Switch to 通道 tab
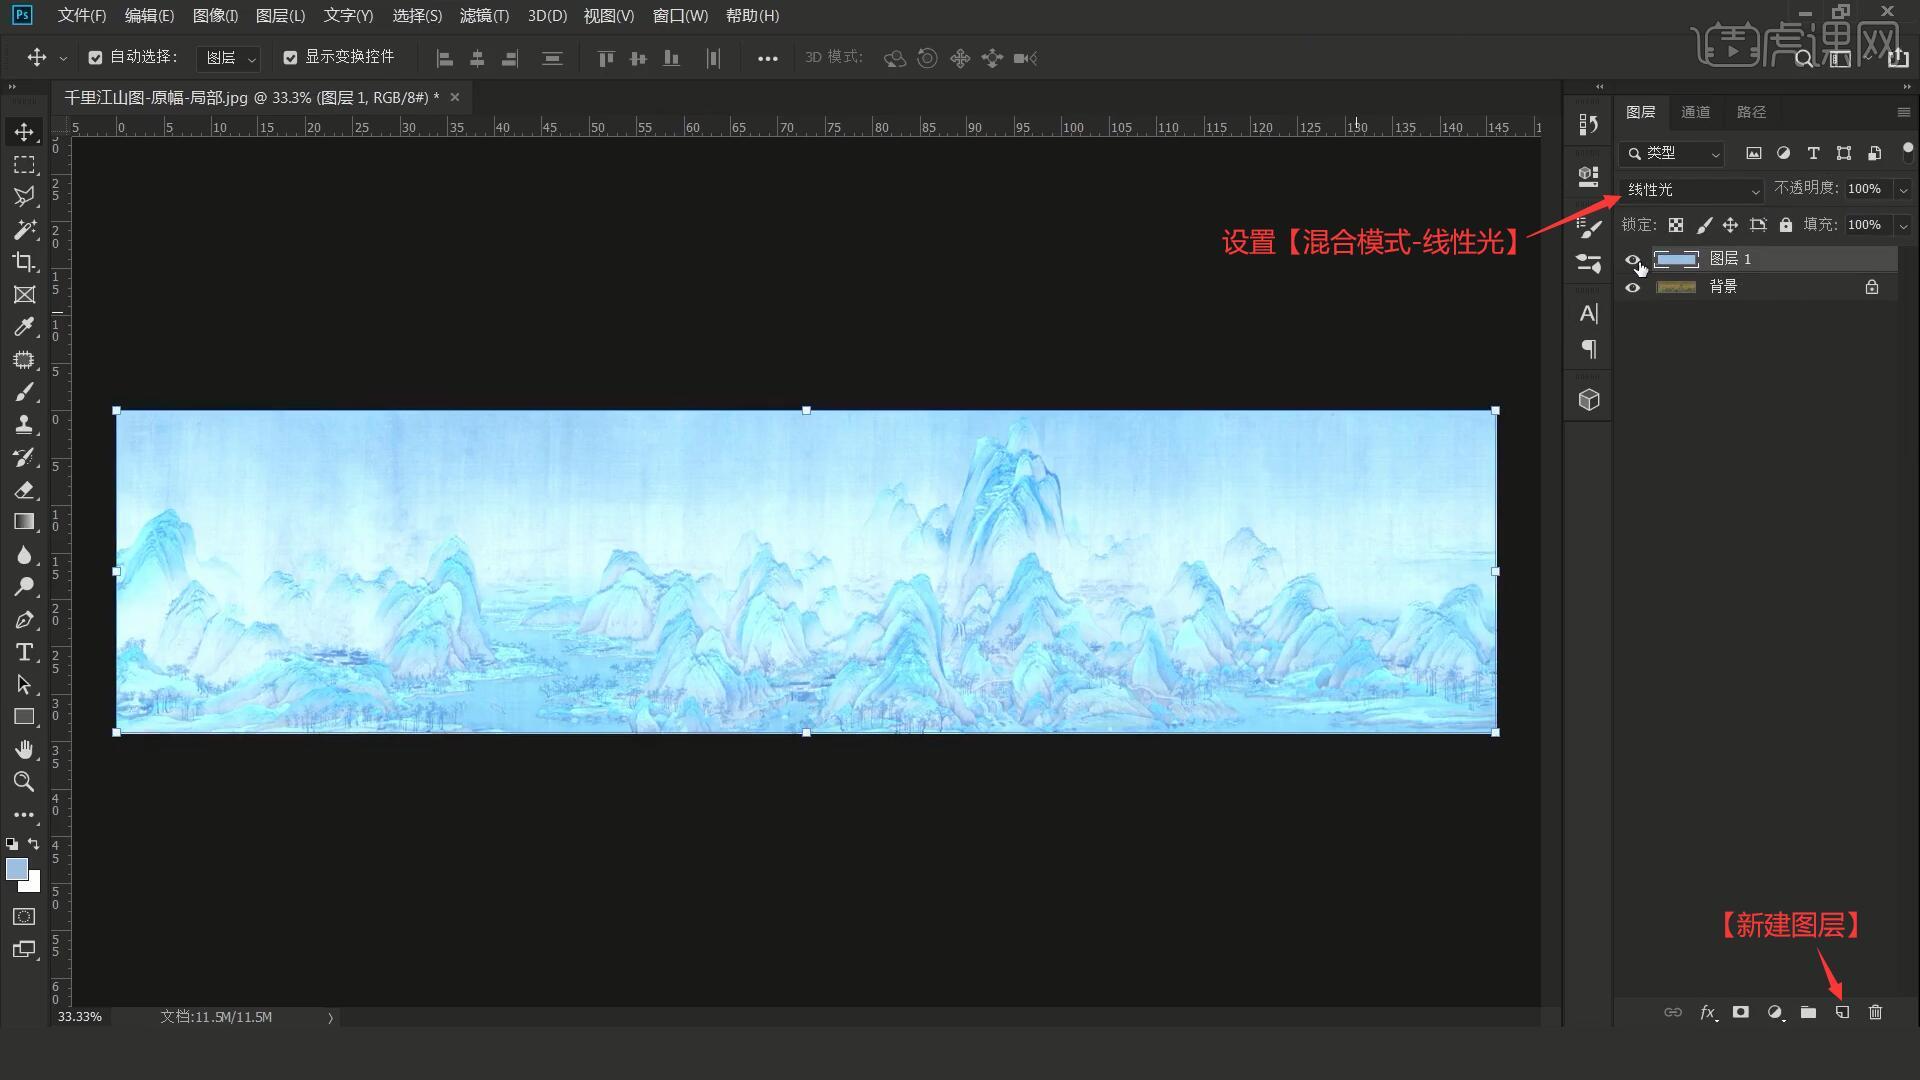 (1695, 112)
